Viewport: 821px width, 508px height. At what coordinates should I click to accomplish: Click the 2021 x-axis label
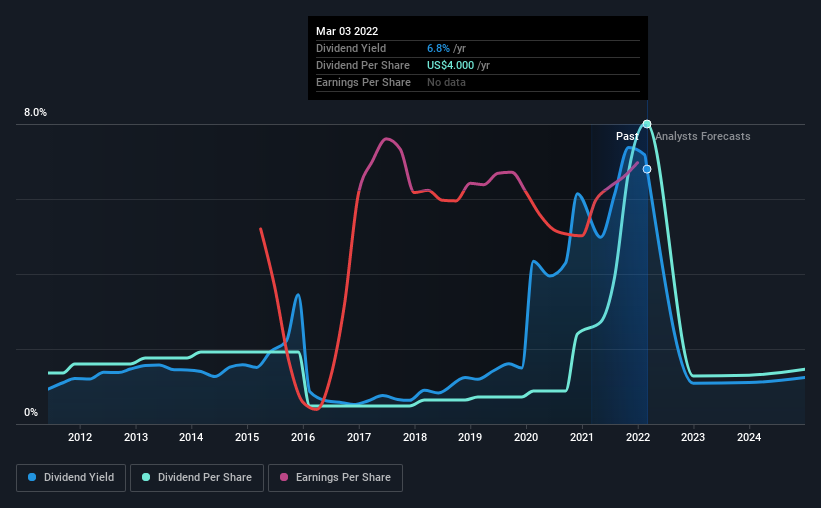click(x=582, y=437)
